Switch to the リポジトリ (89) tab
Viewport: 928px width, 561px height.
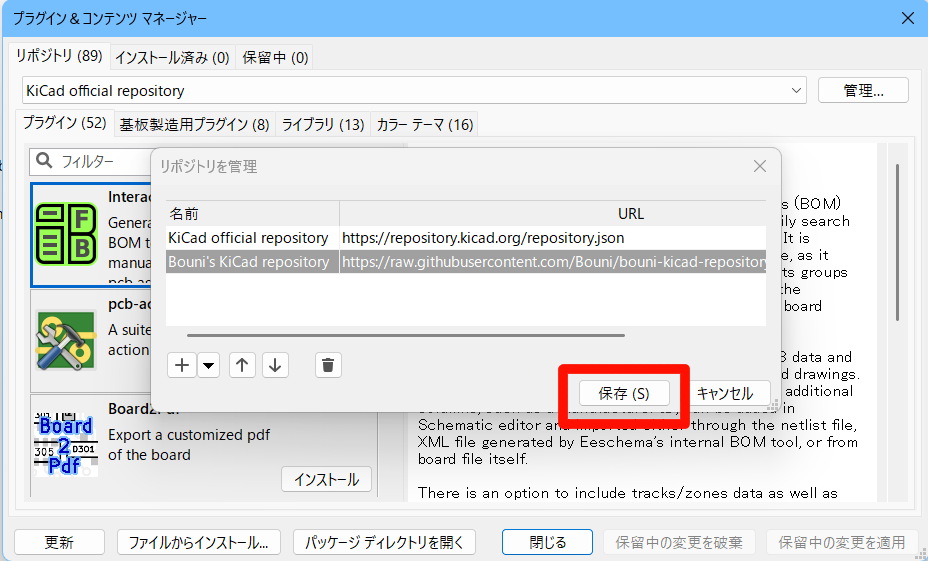click(x=59, y=56)
